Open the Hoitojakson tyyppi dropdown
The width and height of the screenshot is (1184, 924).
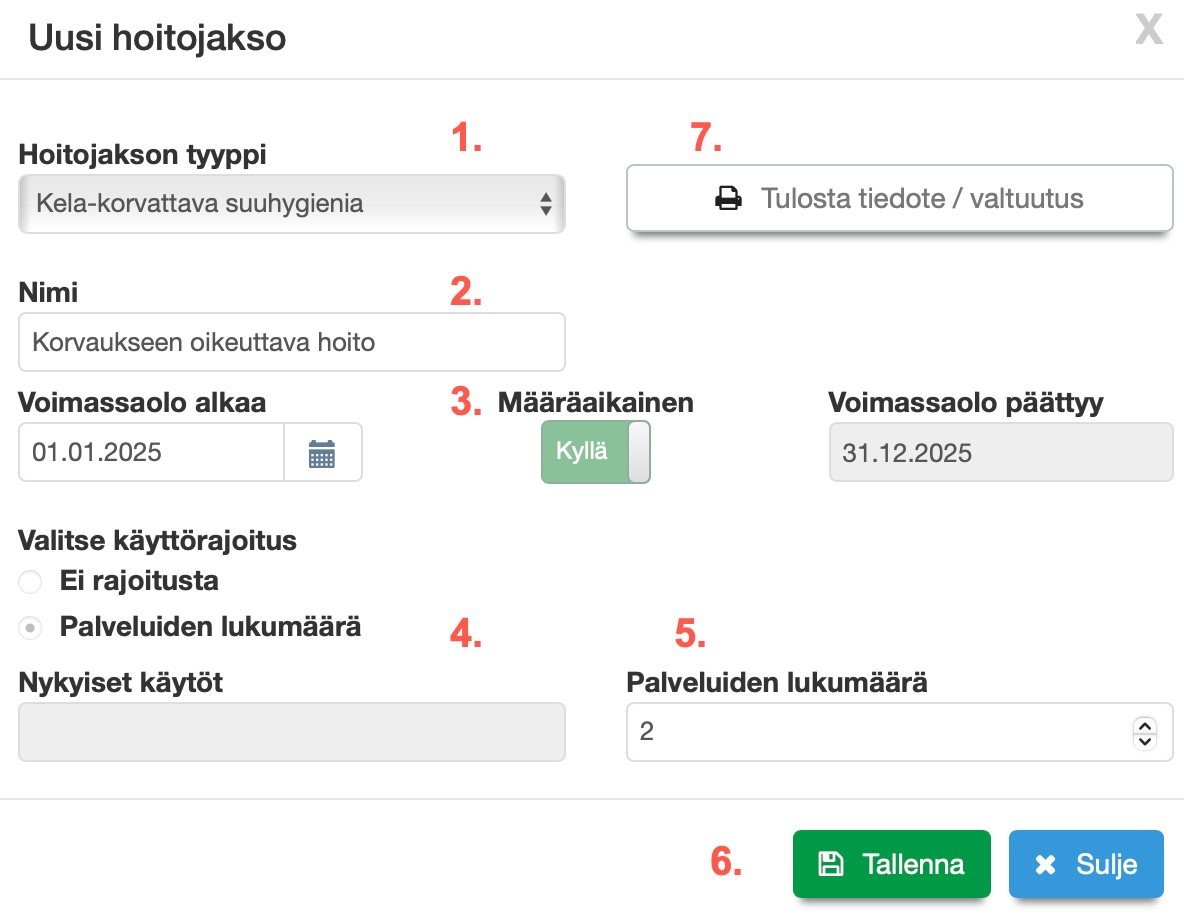[291, 204]
